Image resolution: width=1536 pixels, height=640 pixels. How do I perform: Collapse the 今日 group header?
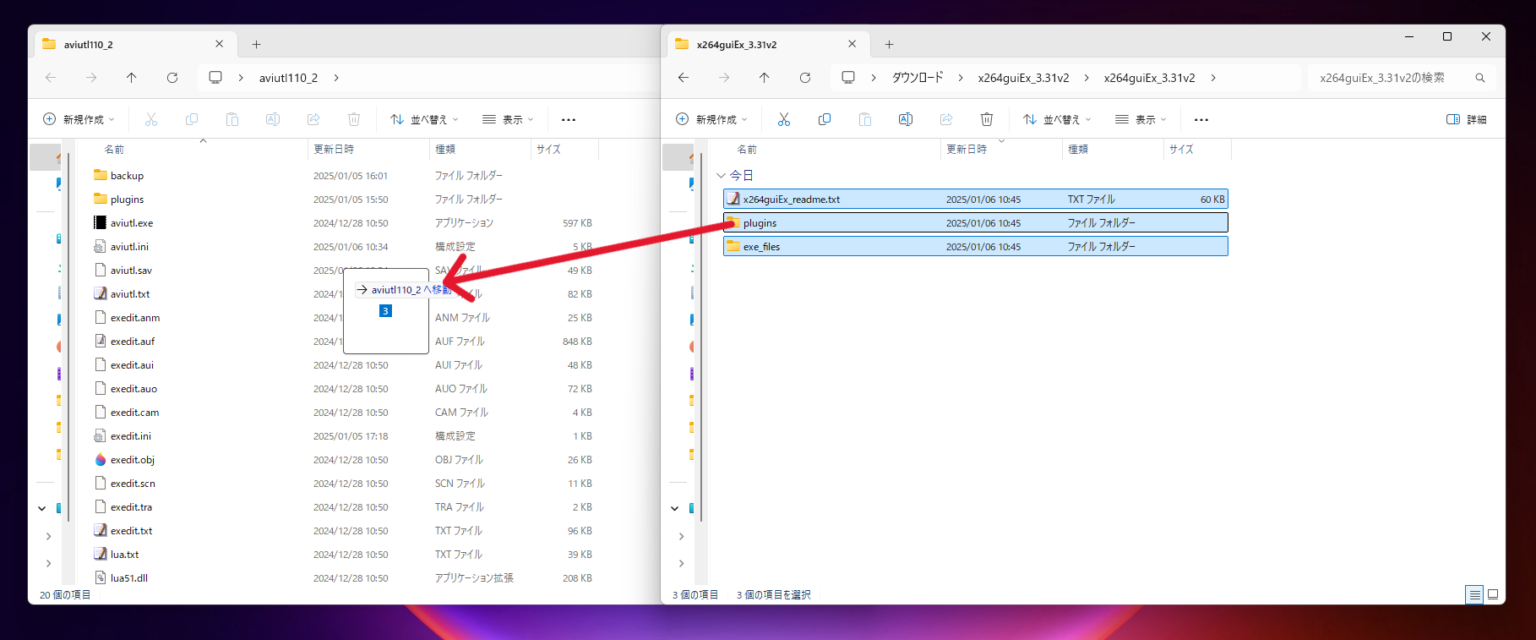pyautogui.click(x=722, y=175)
